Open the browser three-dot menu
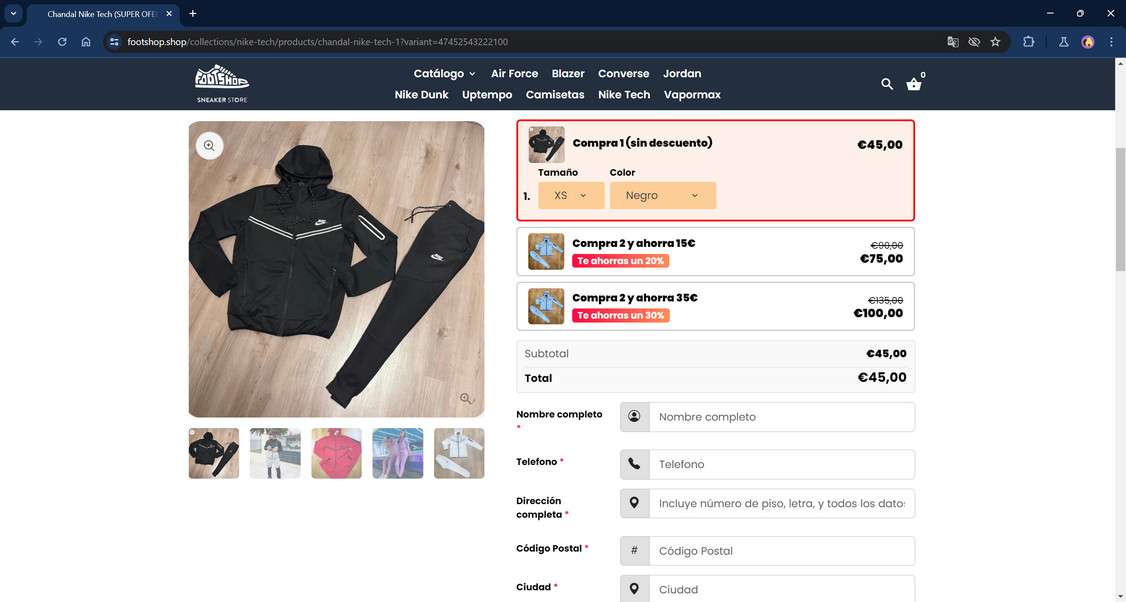This screenshot has height=602, width=1126. (1111, 42)
